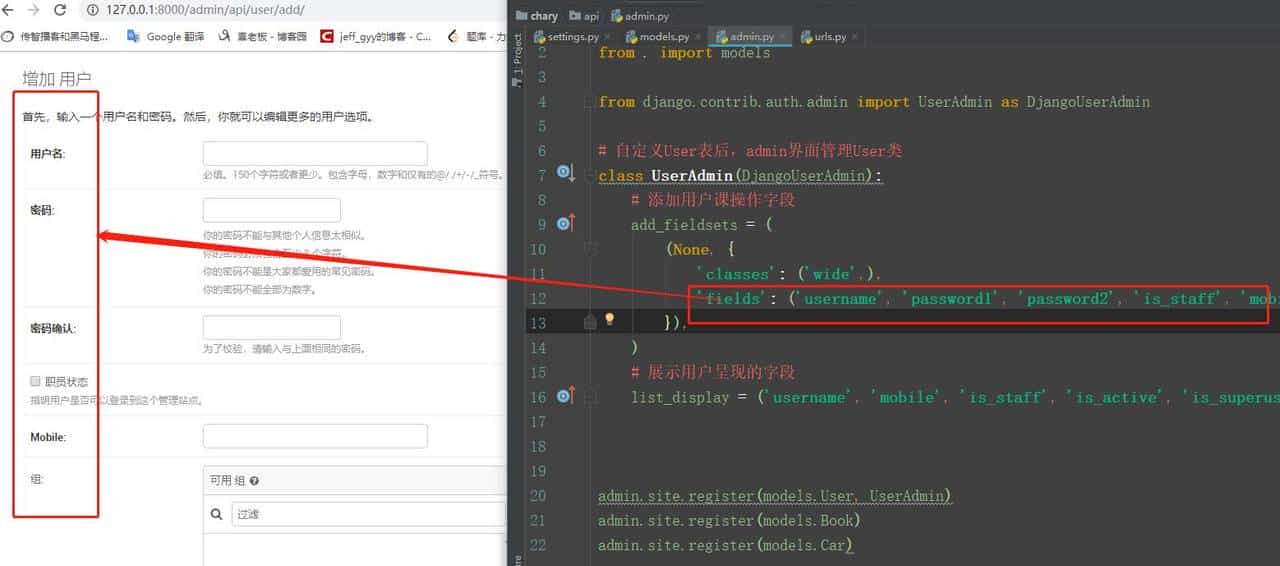
Task: Switch to the models.py editor tab
Action: point(658,37)
